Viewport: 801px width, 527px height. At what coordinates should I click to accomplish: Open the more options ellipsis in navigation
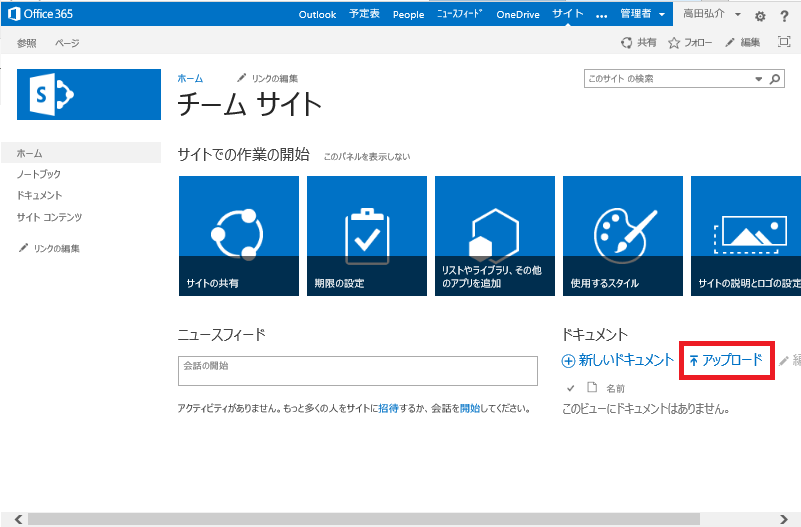(601, 15)
